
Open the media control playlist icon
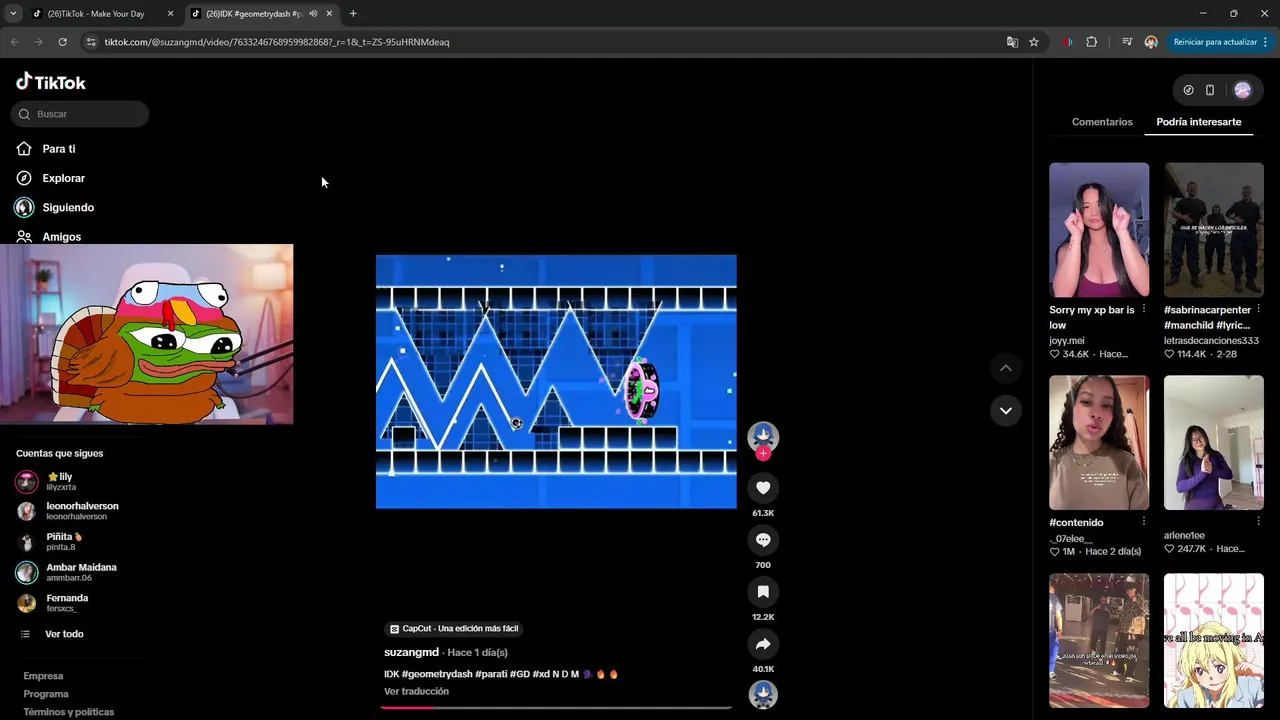1127,42
